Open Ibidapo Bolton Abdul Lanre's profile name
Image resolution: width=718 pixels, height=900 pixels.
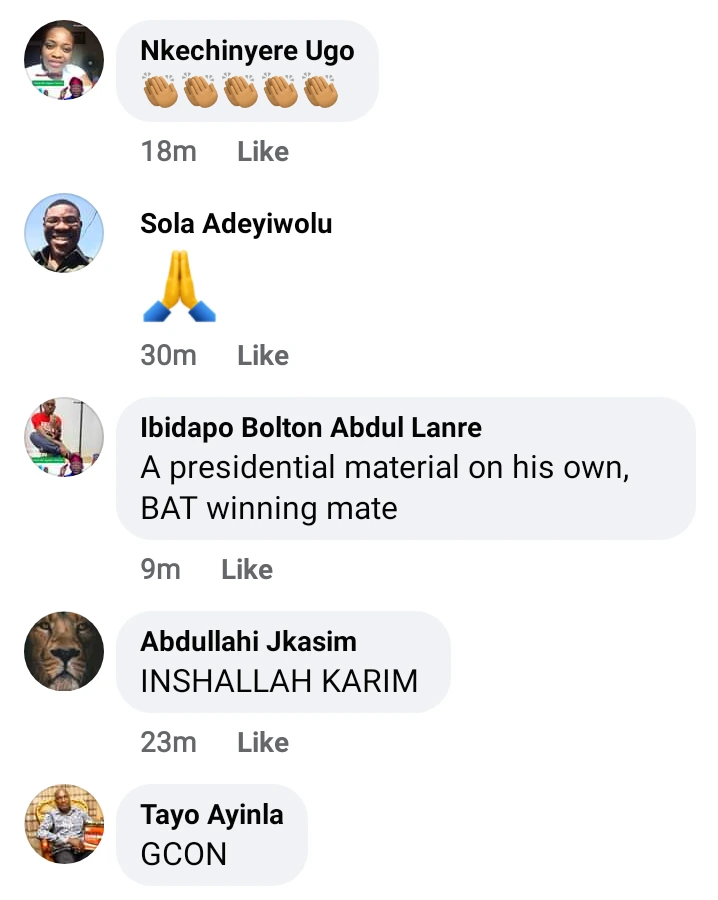[x=311, y=428]
